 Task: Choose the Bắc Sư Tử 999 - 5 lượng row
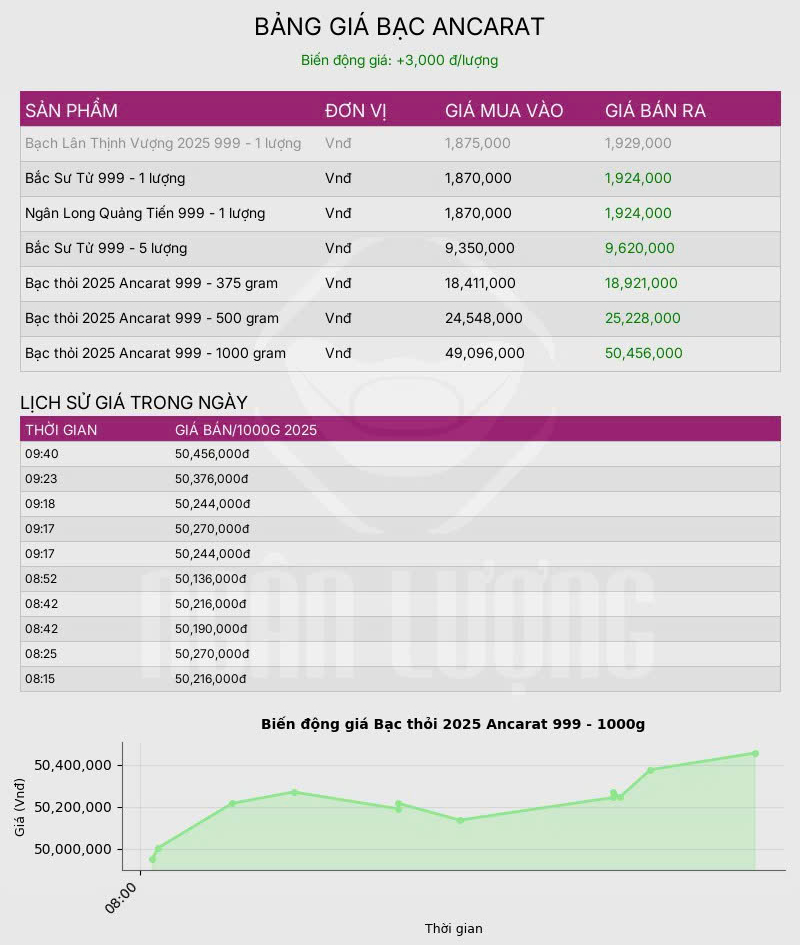coord(106,248)
